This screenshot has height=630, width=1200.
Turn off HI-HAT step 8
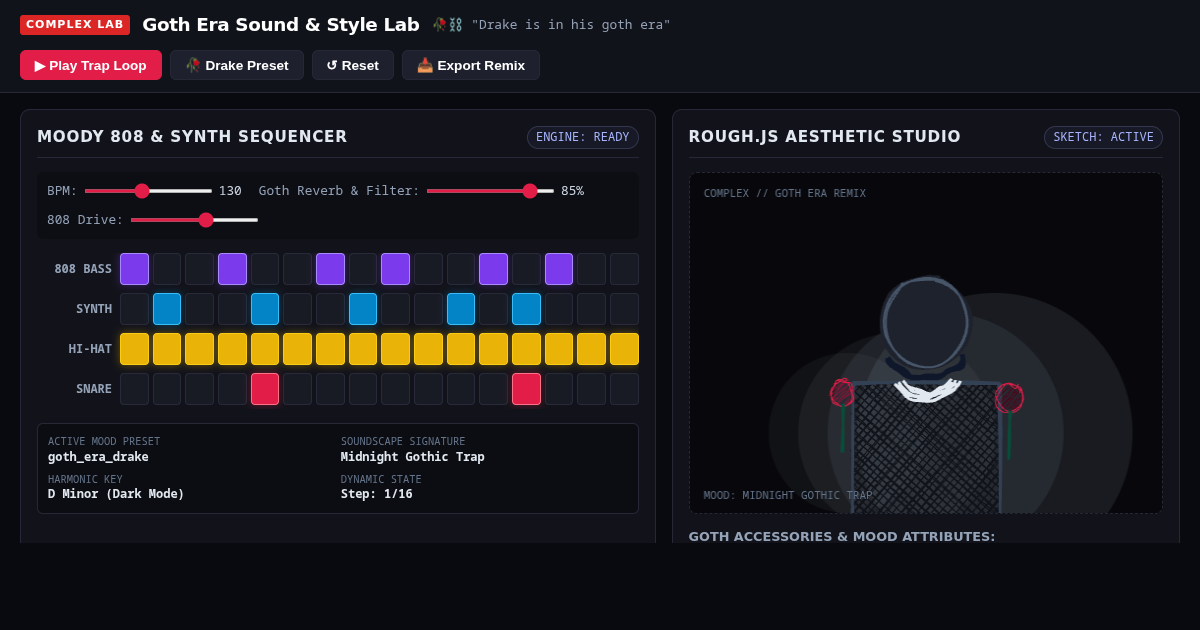tap(363, 349)
